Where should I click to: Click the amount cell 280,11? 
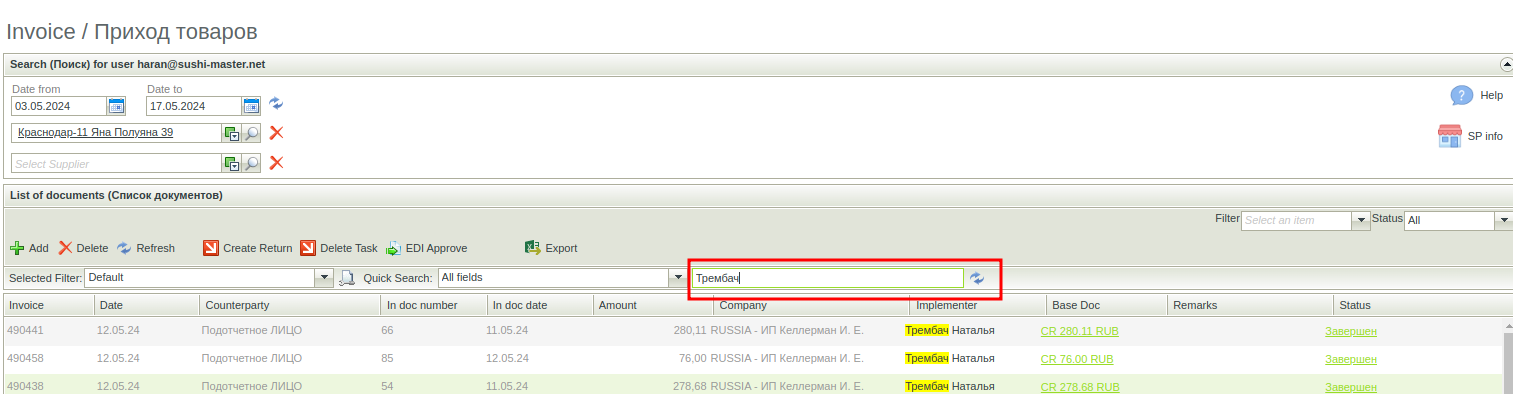(x=690, y=331)
